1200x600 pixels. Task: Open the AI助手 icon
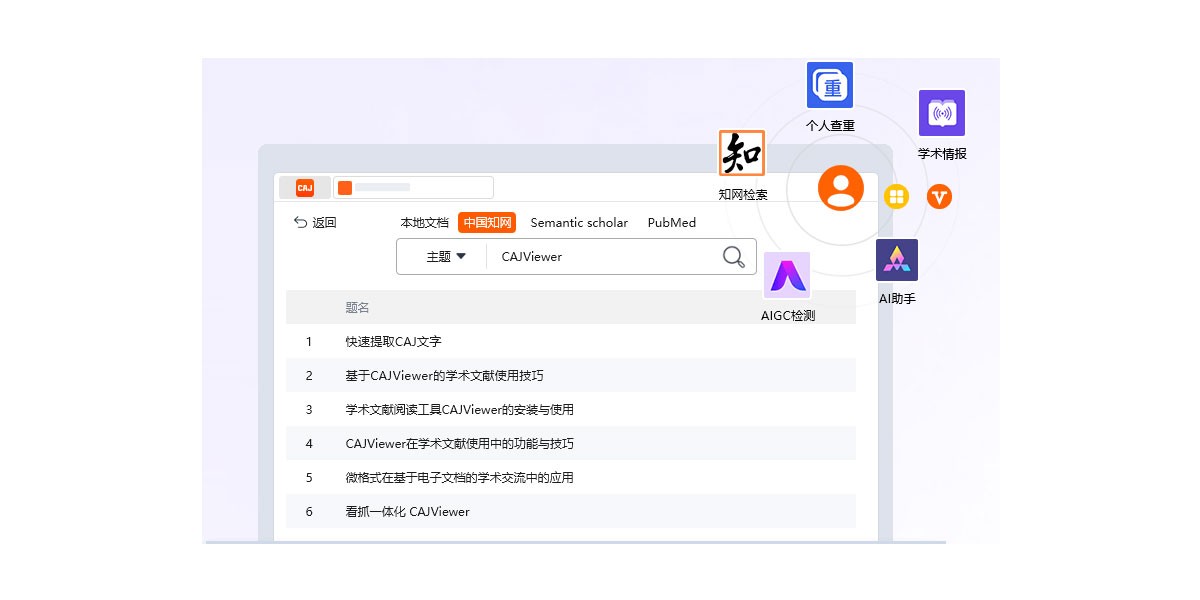(897, 260)
